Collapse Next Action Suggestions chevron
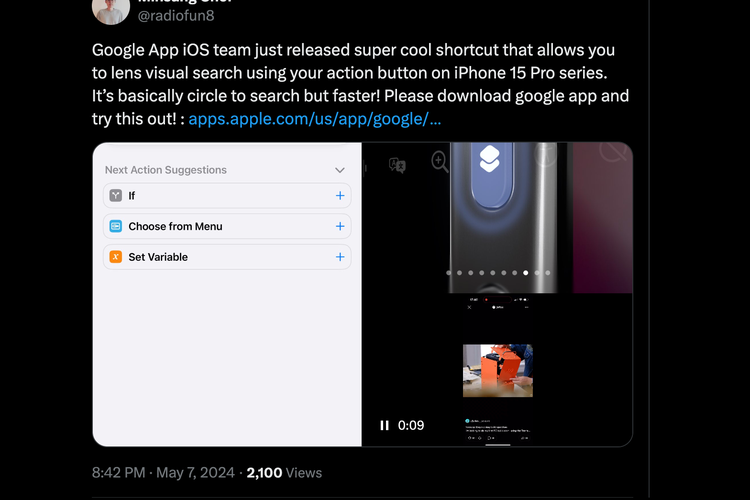750x500 pixels. pyautogui.click(x=340, y=171)
